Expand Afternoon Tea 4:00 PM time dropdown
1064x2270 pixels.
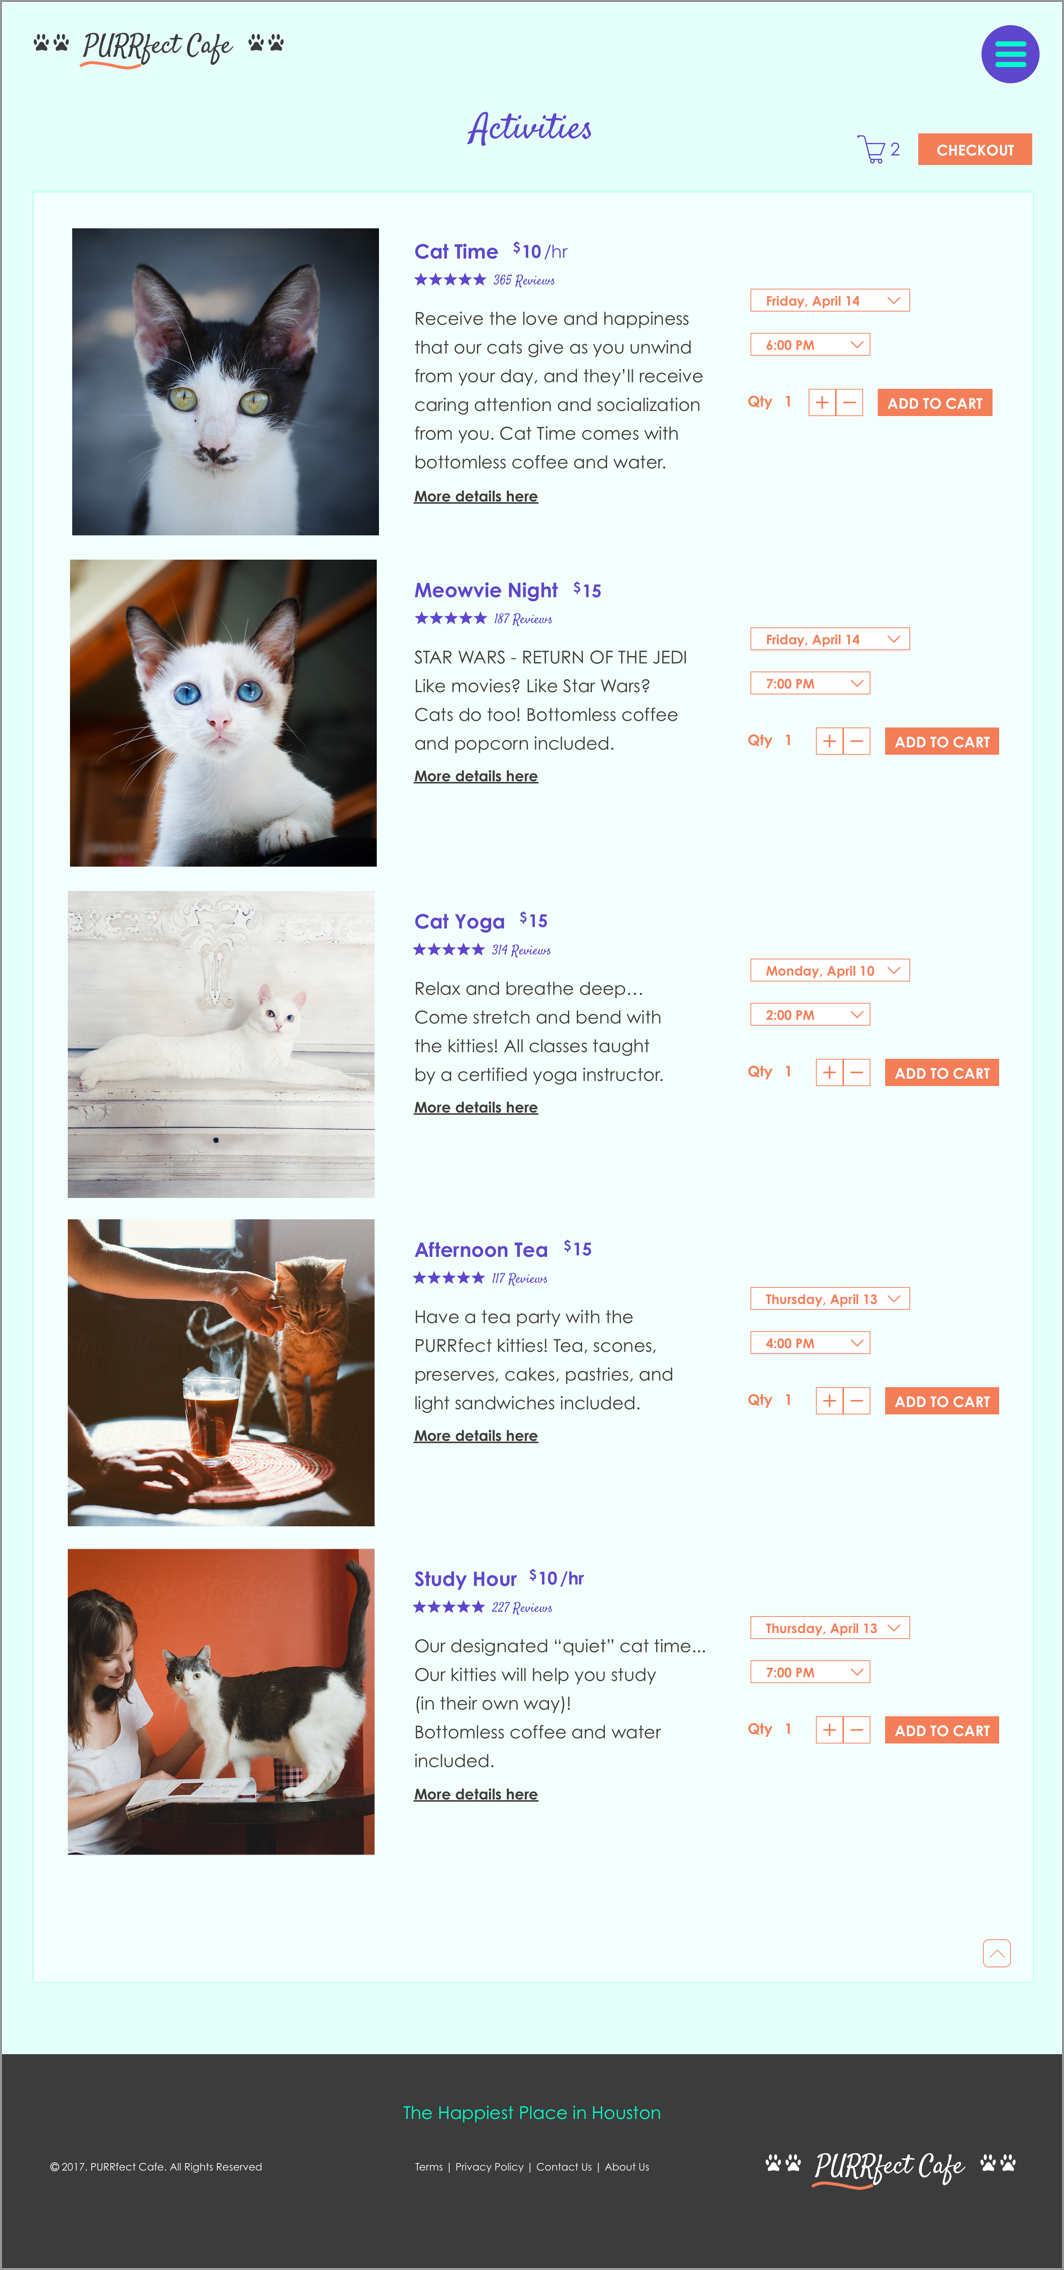coord(810,1343)
